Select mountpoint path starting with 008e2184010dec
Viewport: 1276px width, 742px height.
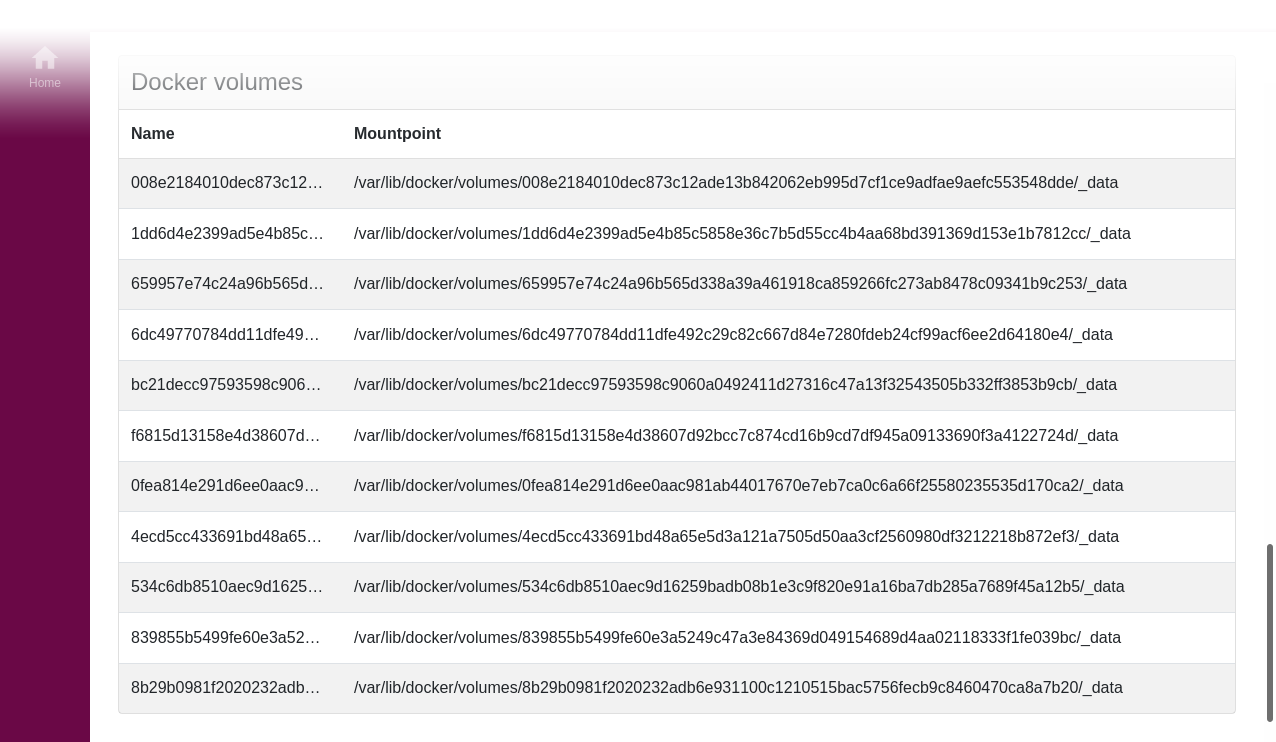pos(736,183)
